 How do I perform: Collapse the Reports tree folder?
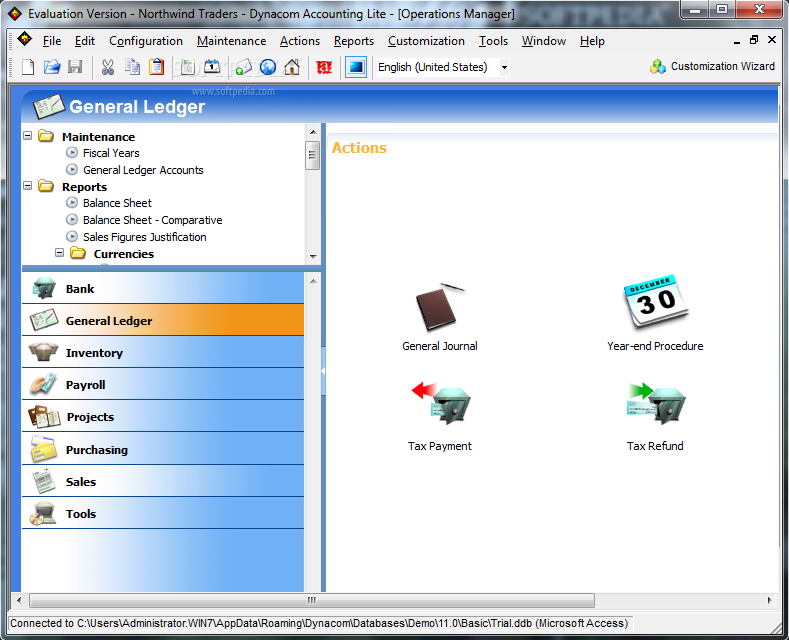(28, 186)
